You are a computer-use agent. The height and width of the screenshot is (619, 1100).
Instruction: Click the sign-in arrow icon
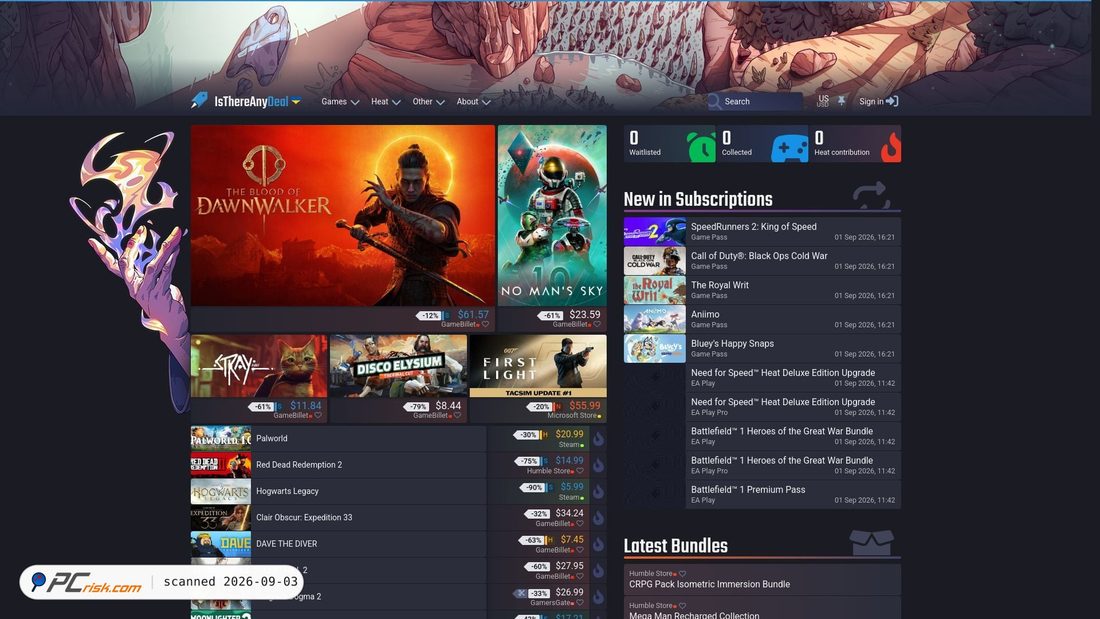(892, 101)
